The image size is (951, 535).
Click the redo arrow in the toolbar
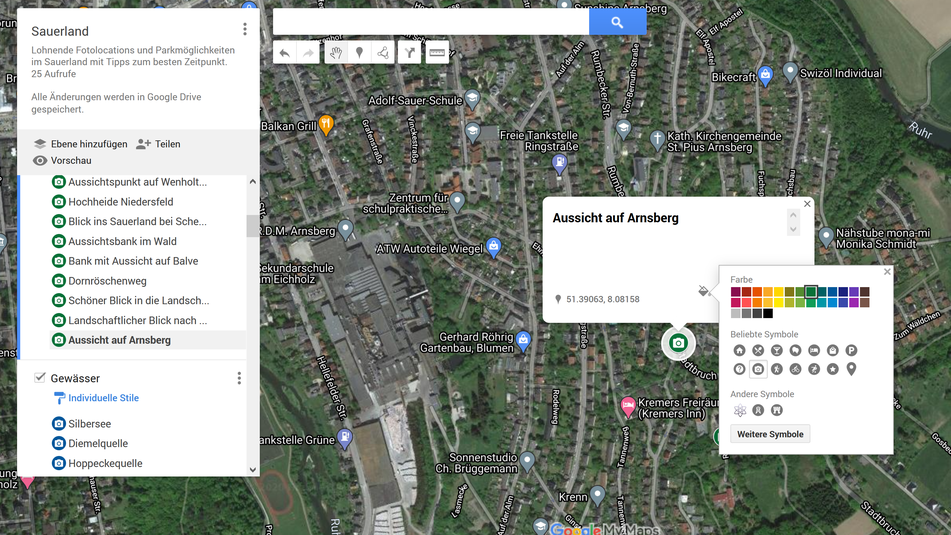point(308,53)
